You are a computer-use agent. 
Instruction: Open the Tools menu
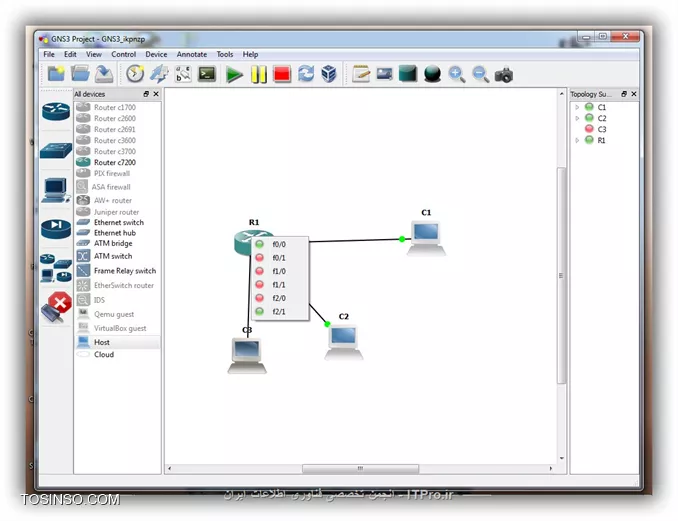[x=225, y=54]
